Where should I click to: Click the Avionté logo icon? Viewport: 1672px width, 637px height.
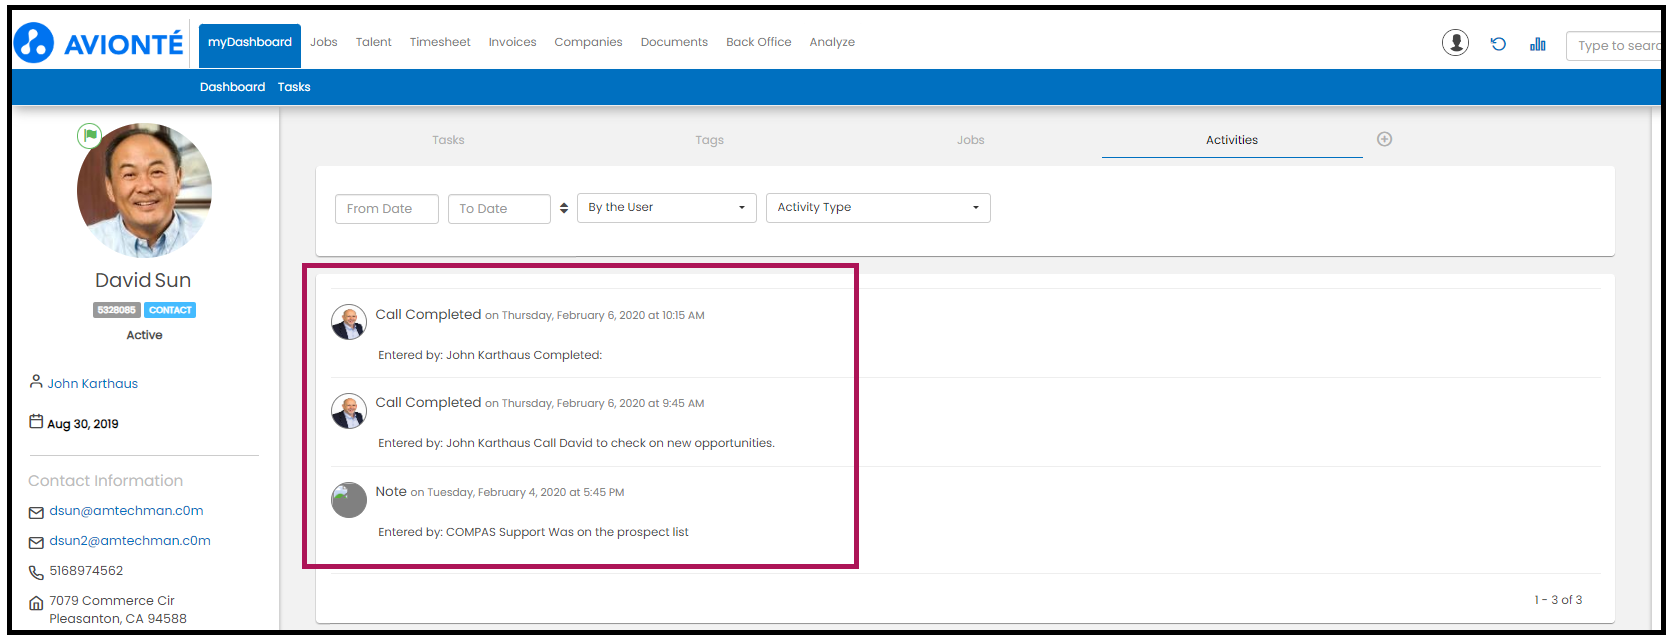click(x=34, y=43)
